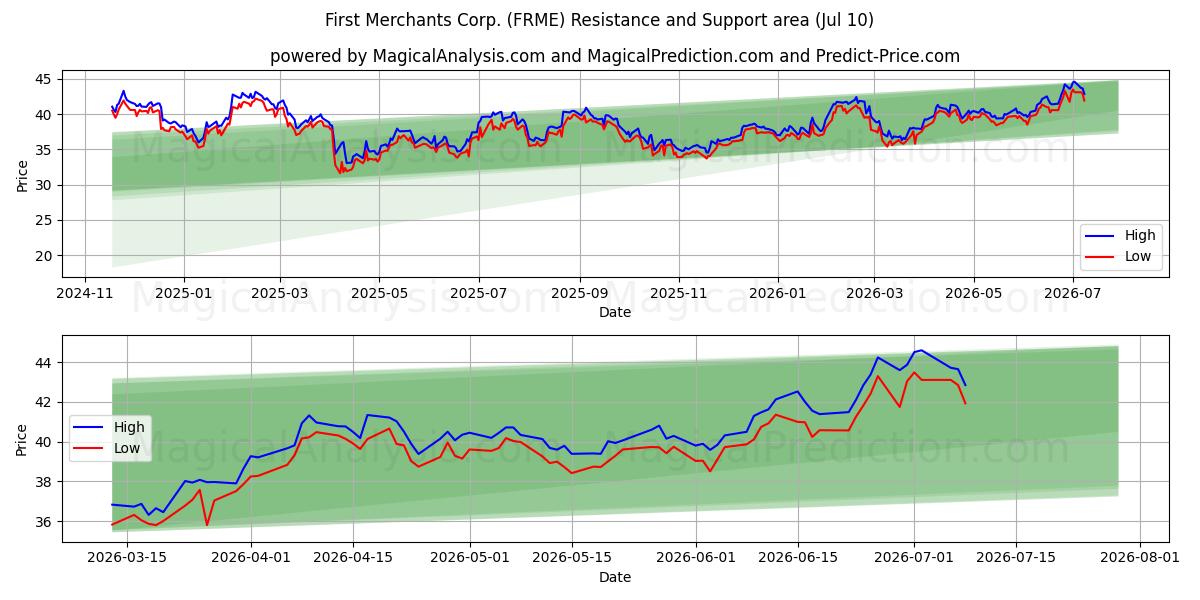Click the 2025-05 tick label
Image resolution: width=1200 pixels, height=600 pixels.
[x=380, y=294]
